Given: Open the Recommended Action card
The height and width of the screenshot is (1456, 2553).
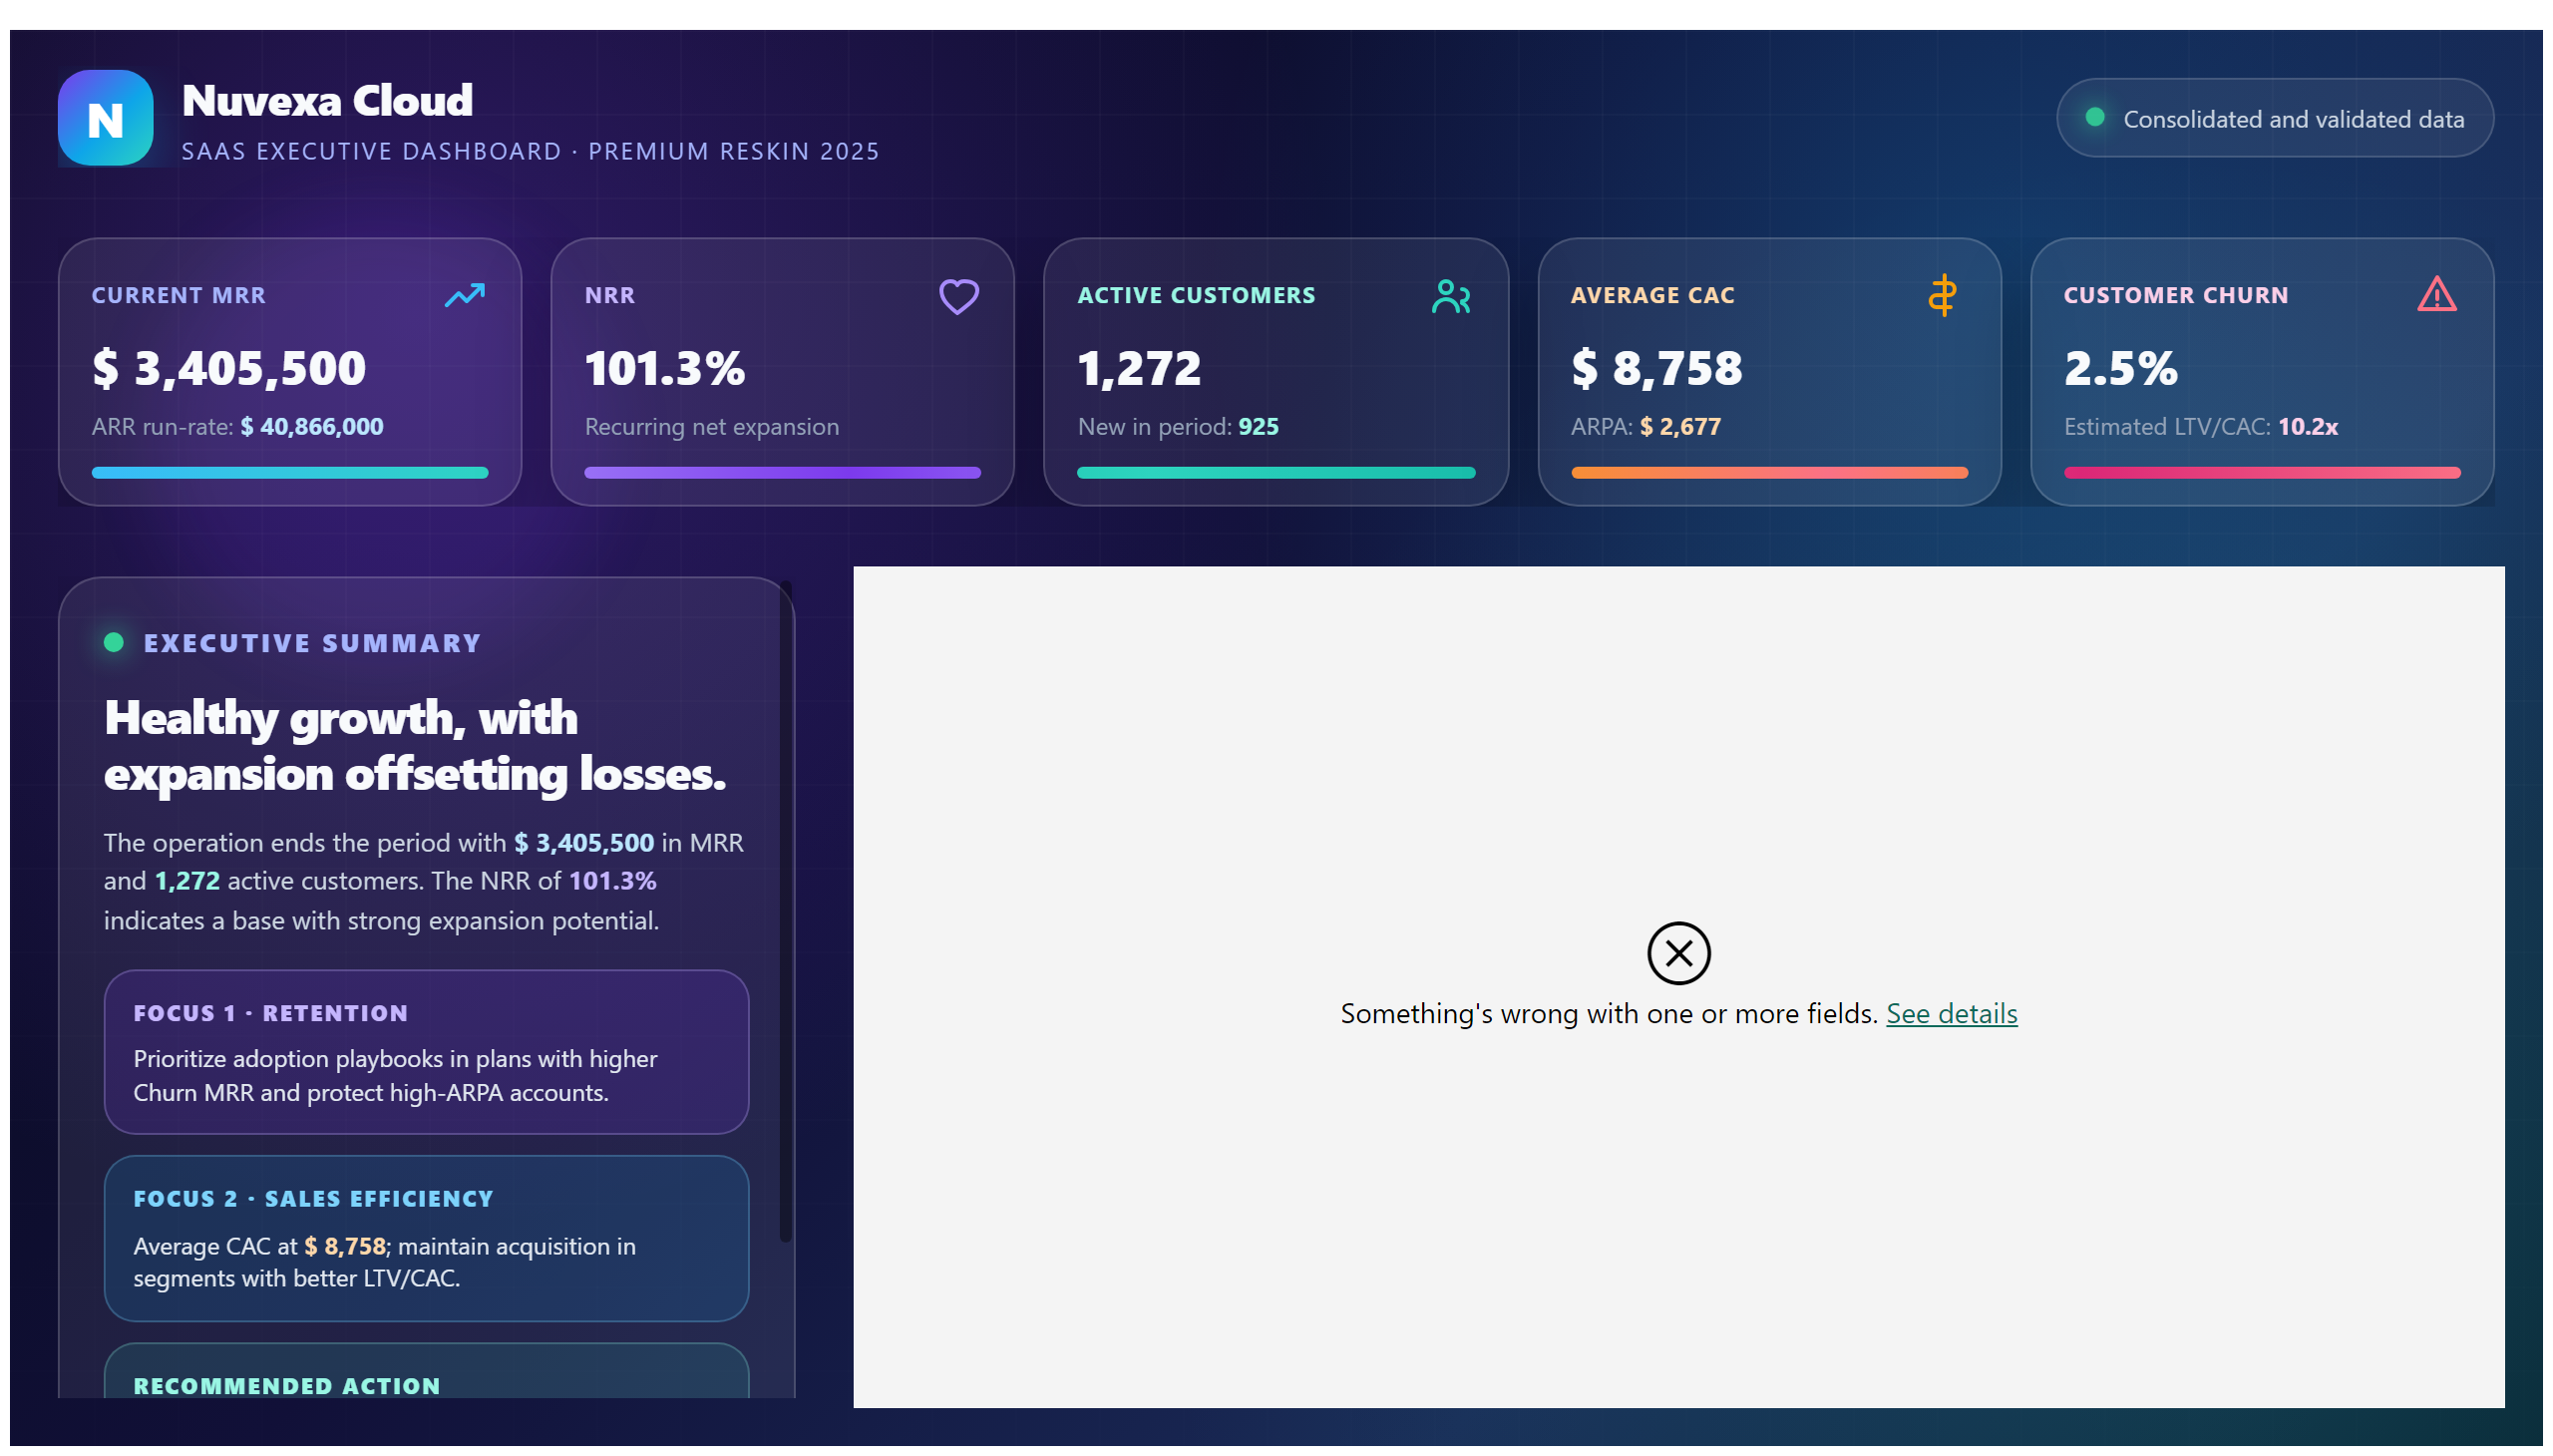Looking at the screenshot, I should pos(426,1371).
